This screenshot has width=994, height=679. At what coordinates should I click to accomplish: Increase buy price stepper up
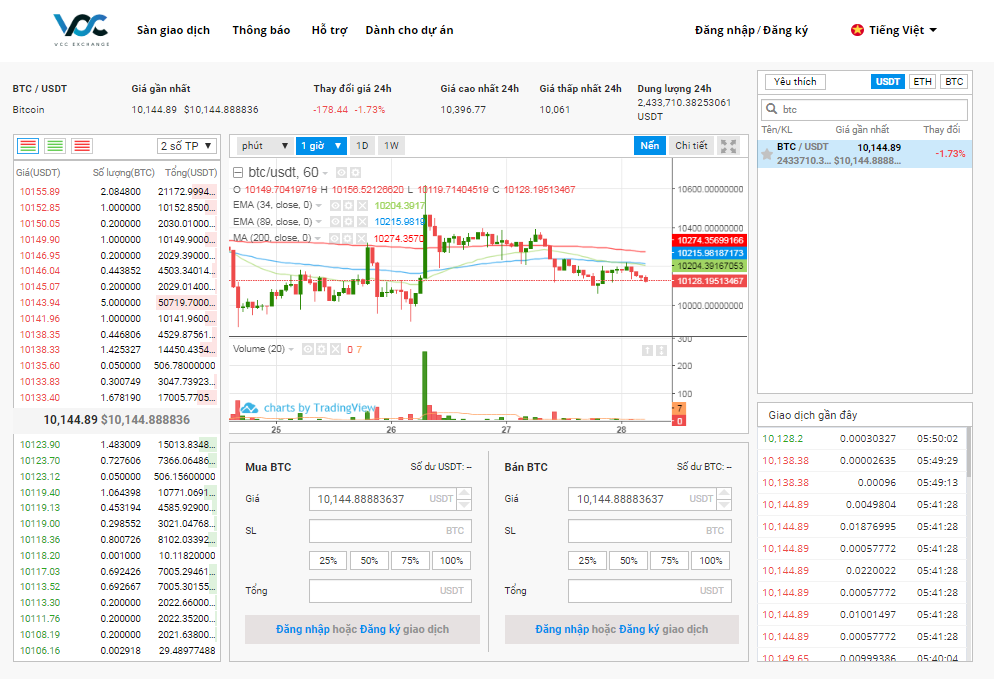click(464, 493)
